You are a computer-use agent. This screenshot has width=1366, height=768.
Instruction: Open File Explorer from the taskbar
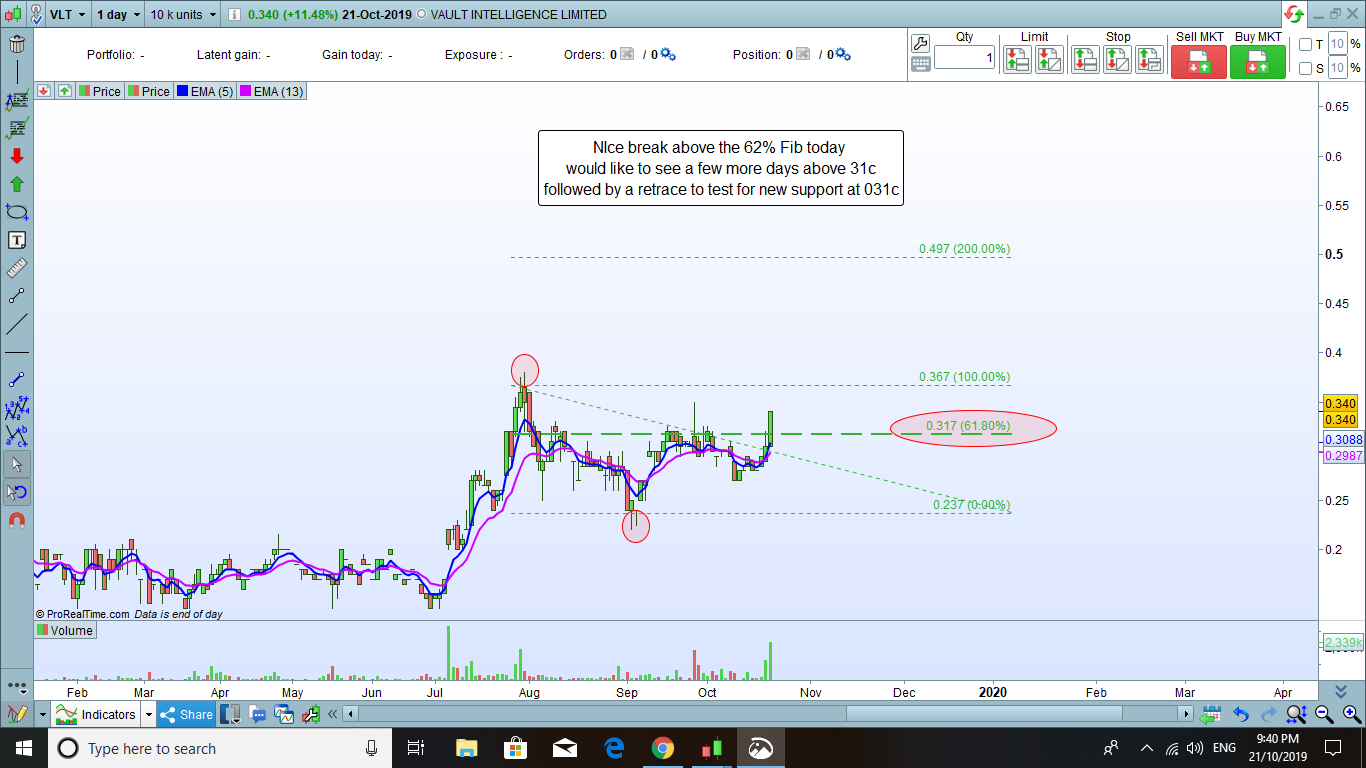point(467,748)
